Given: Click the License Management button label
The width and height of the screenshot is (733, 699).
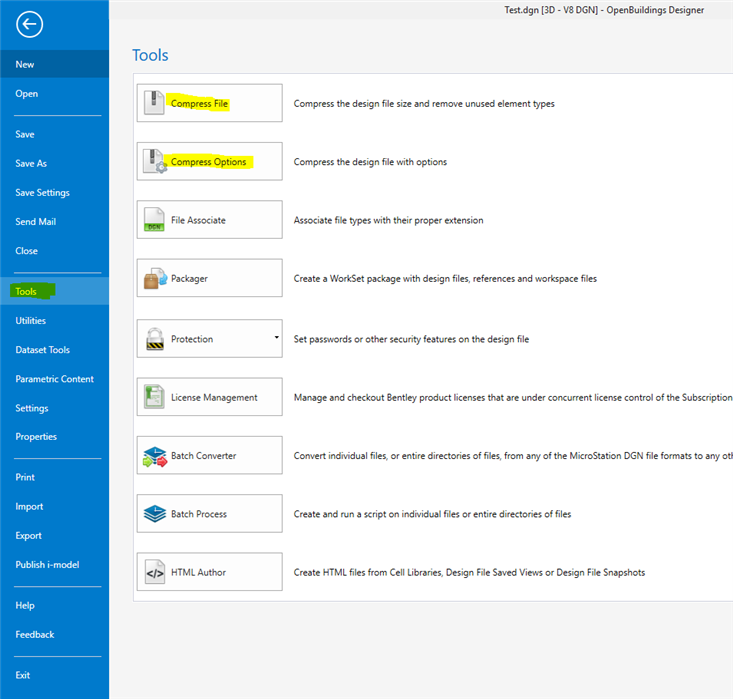Looking at the screenshot, I should tap(214, 397).
